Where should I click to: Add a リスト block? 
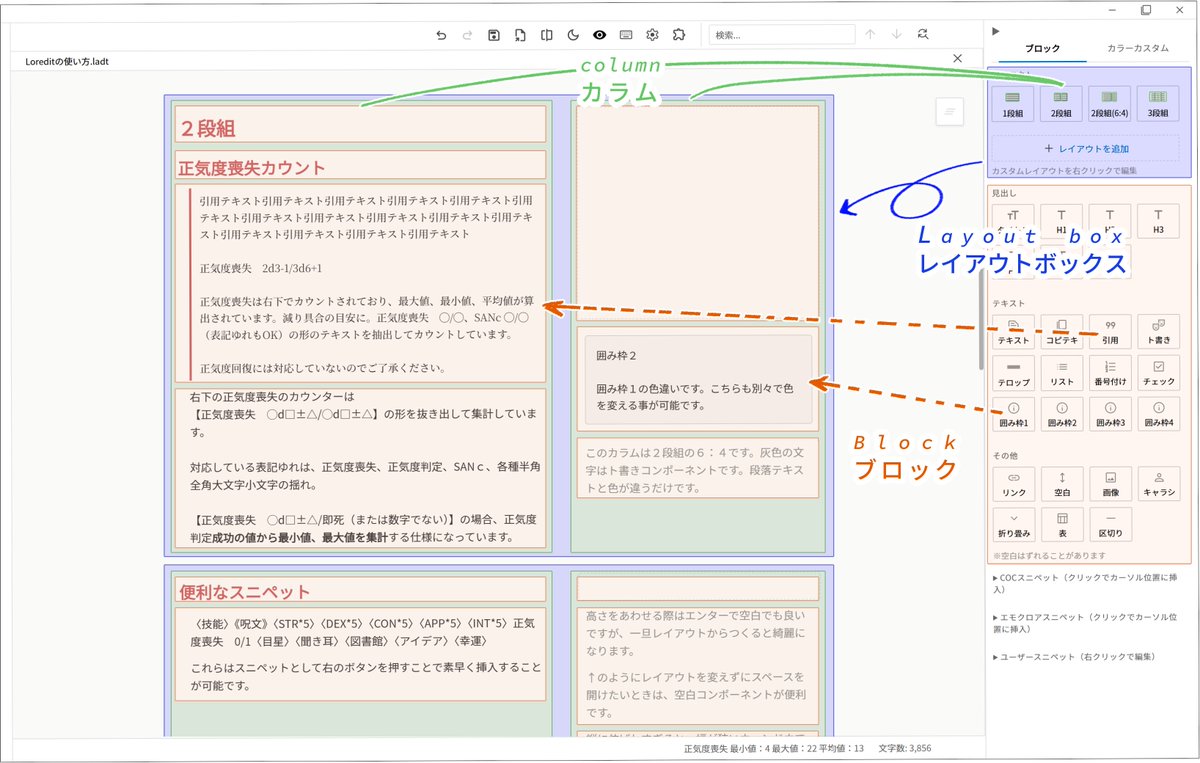pos(1061,373)
